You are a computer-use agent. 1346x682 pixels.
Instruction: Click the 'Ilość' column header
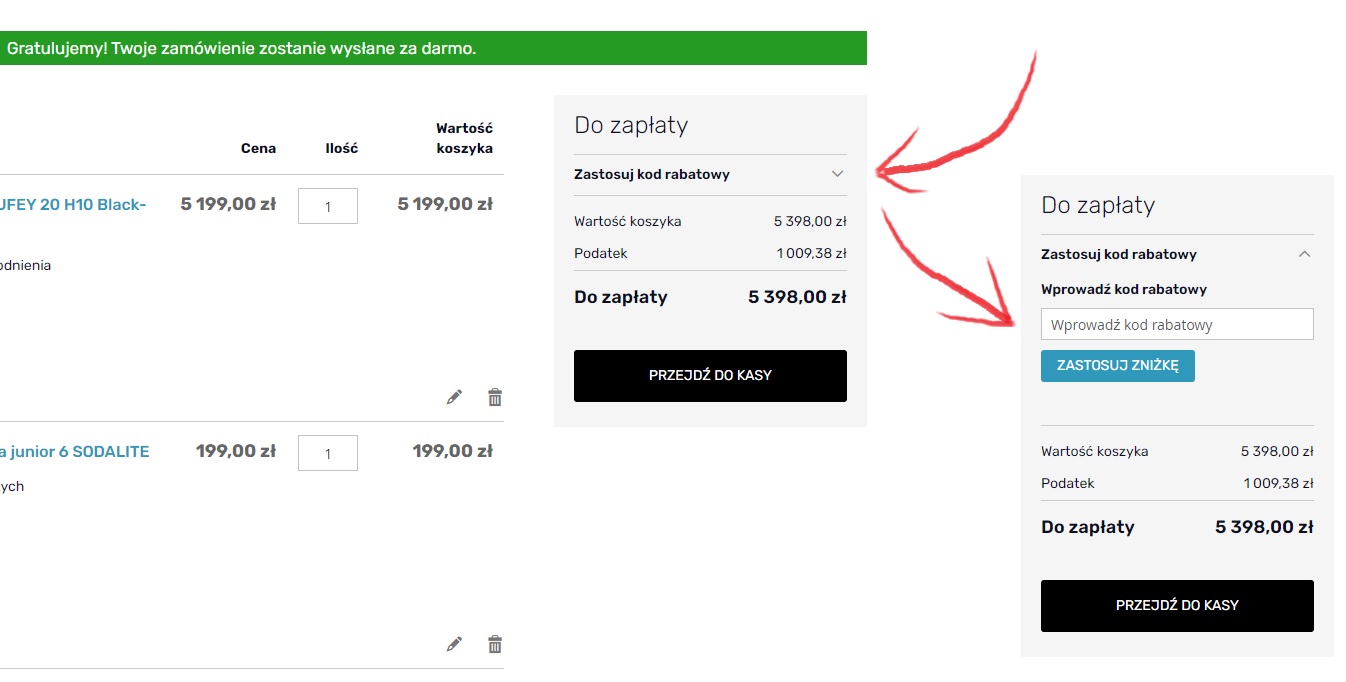pos(341,148)
